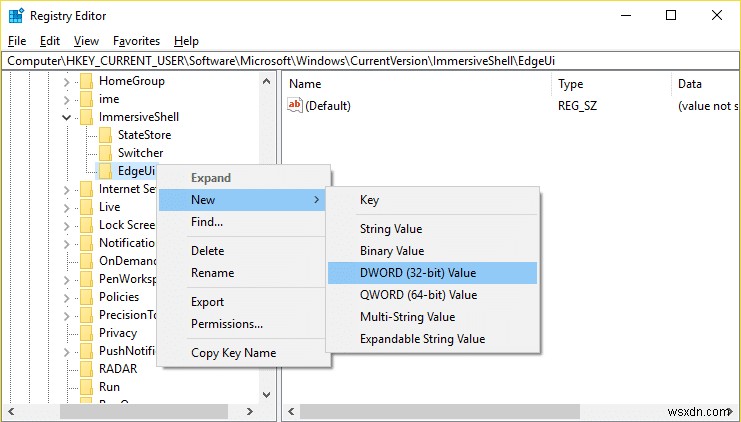Click the ime folder icon

click(x=86, y=99)
